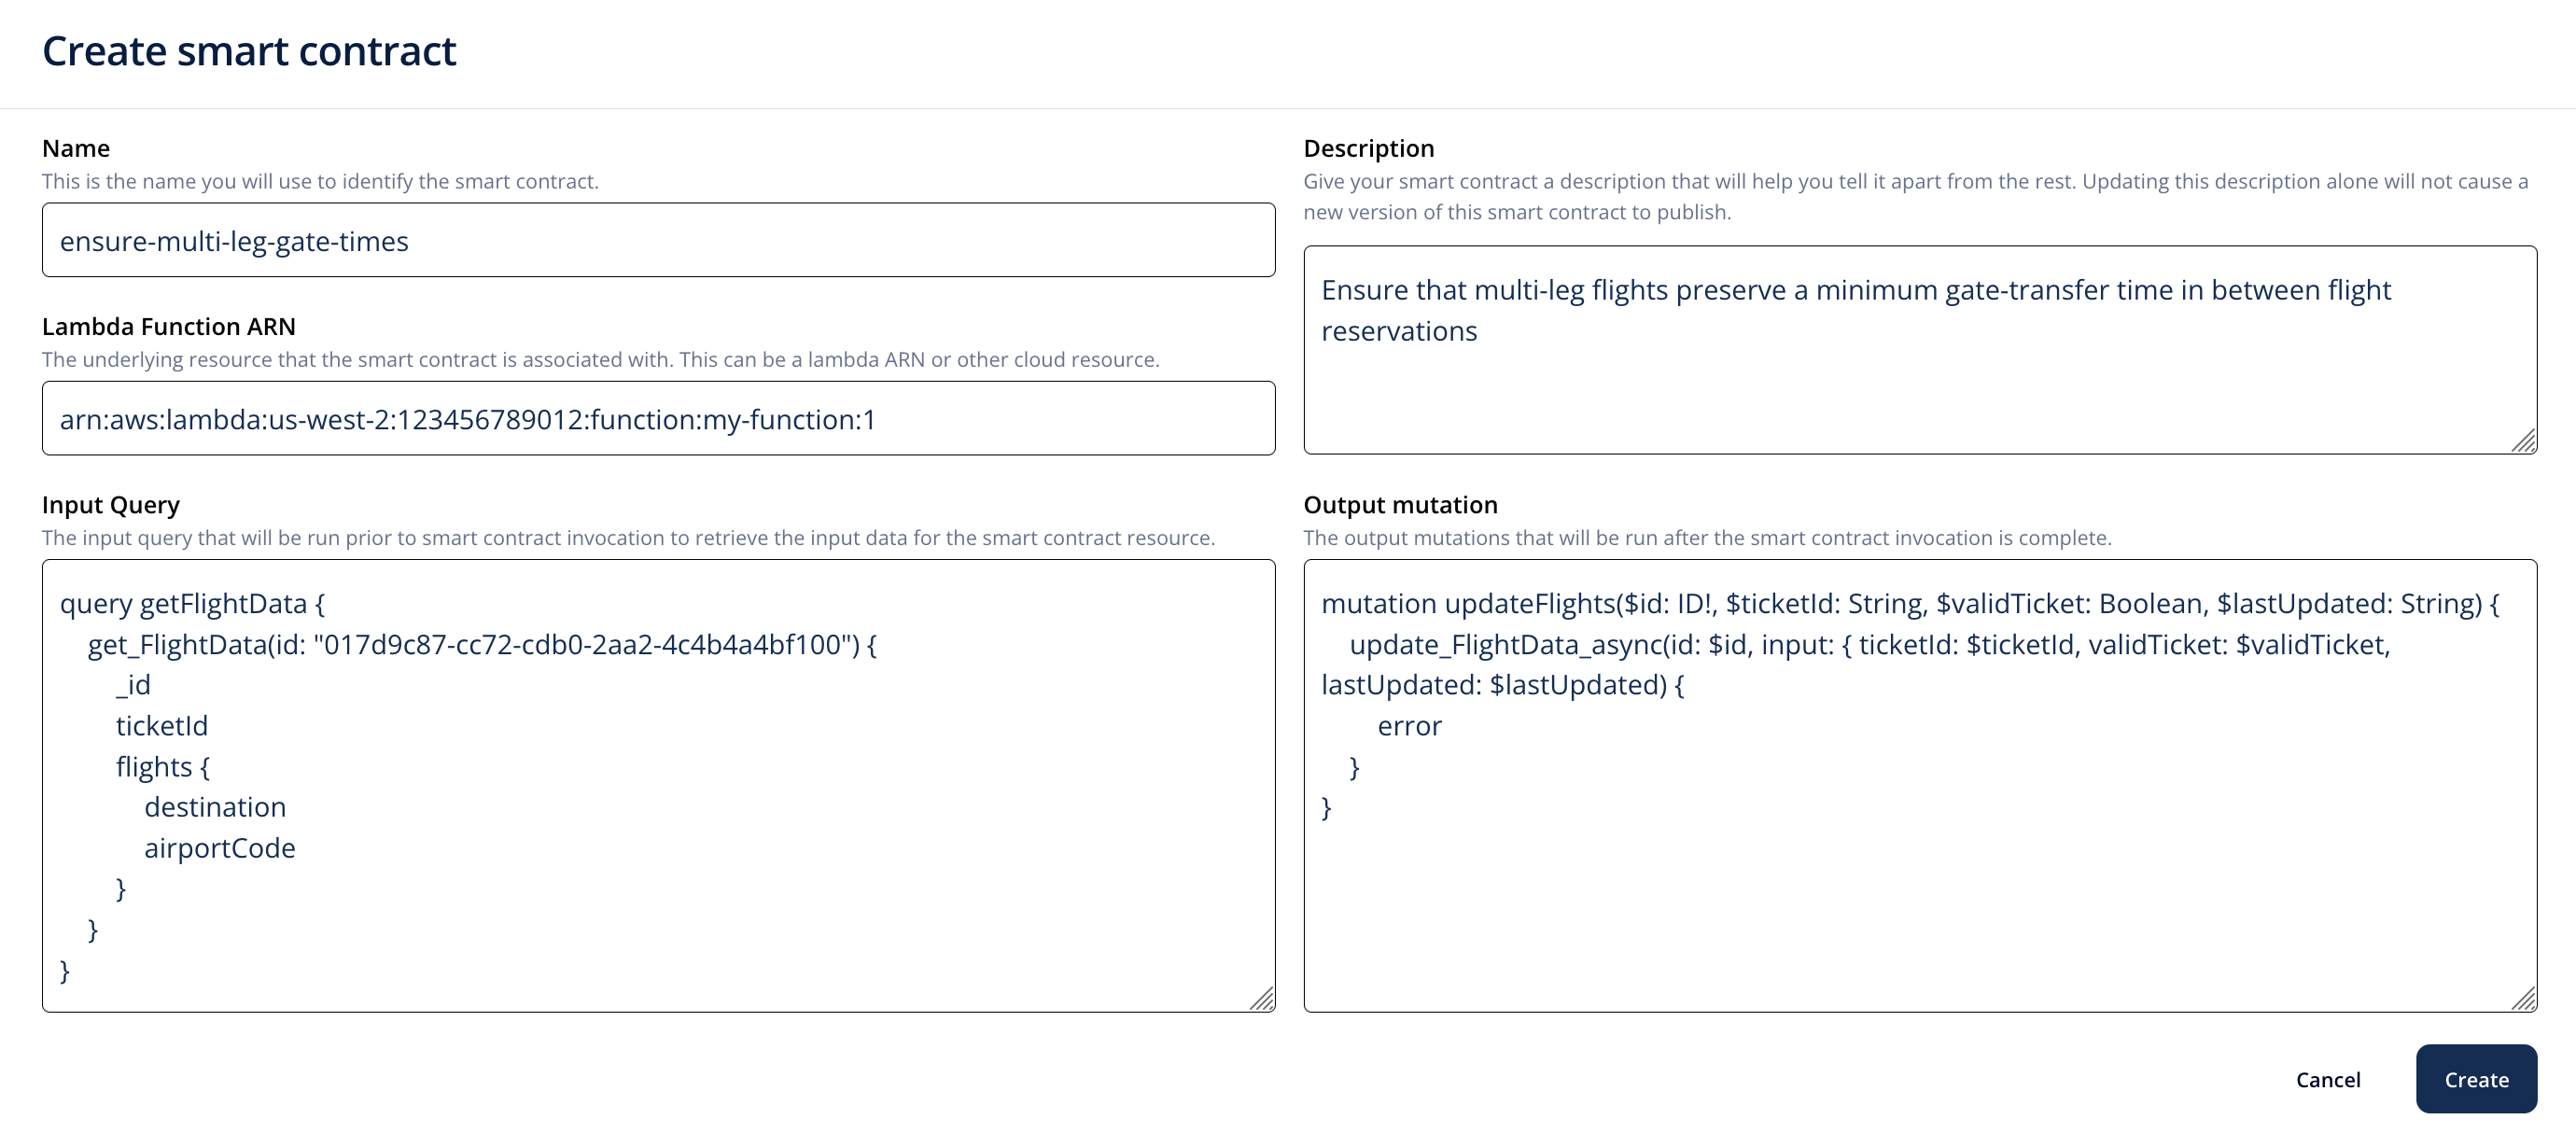
Task: Click the Create button
Action: 2476,1079
